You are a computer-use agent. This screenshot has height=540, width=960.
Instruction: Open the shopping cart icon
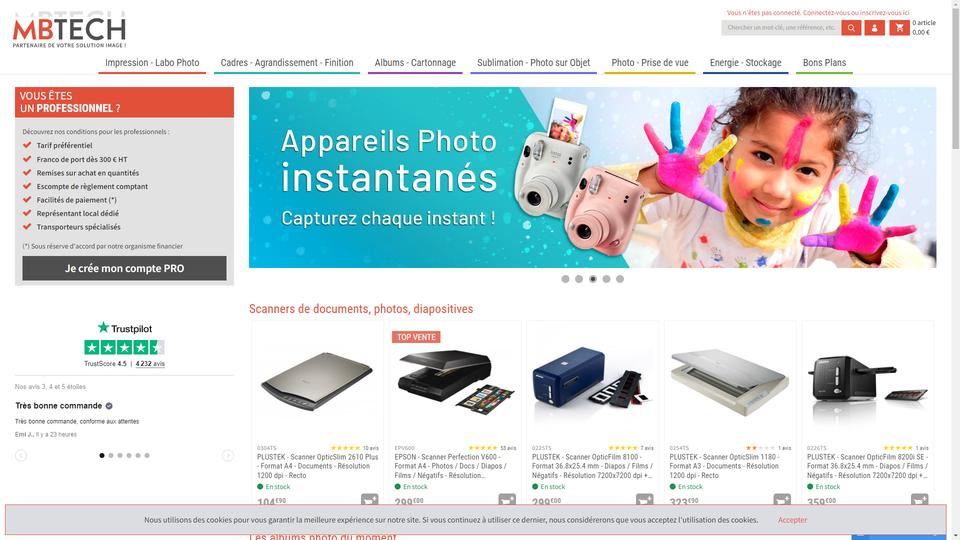point(899,28)
